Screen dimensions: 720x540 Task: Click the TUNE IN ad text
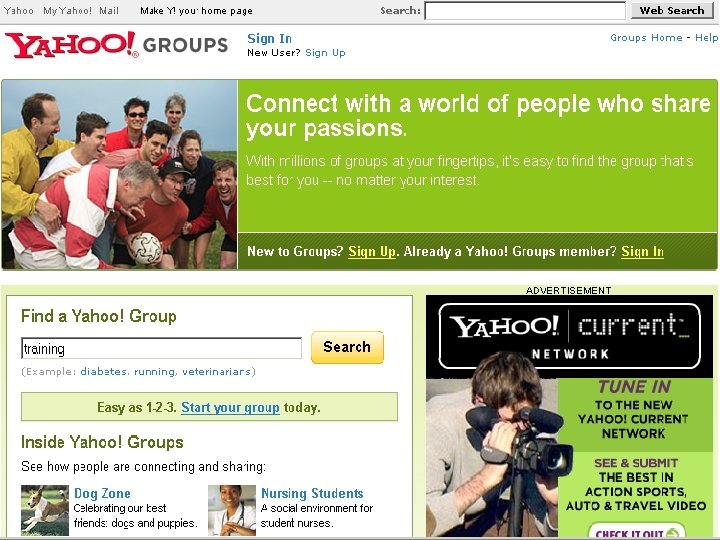point(634,387)
